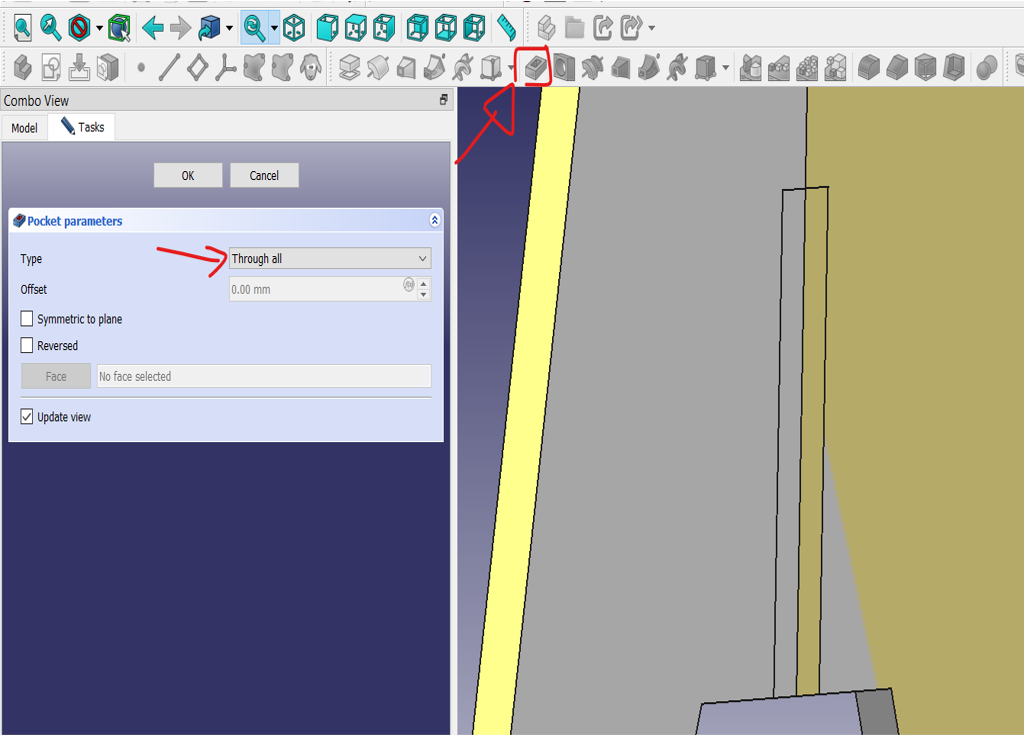
Task: Click the Create sketch icon
Action: pyautogui.click(x=51, y=67)
